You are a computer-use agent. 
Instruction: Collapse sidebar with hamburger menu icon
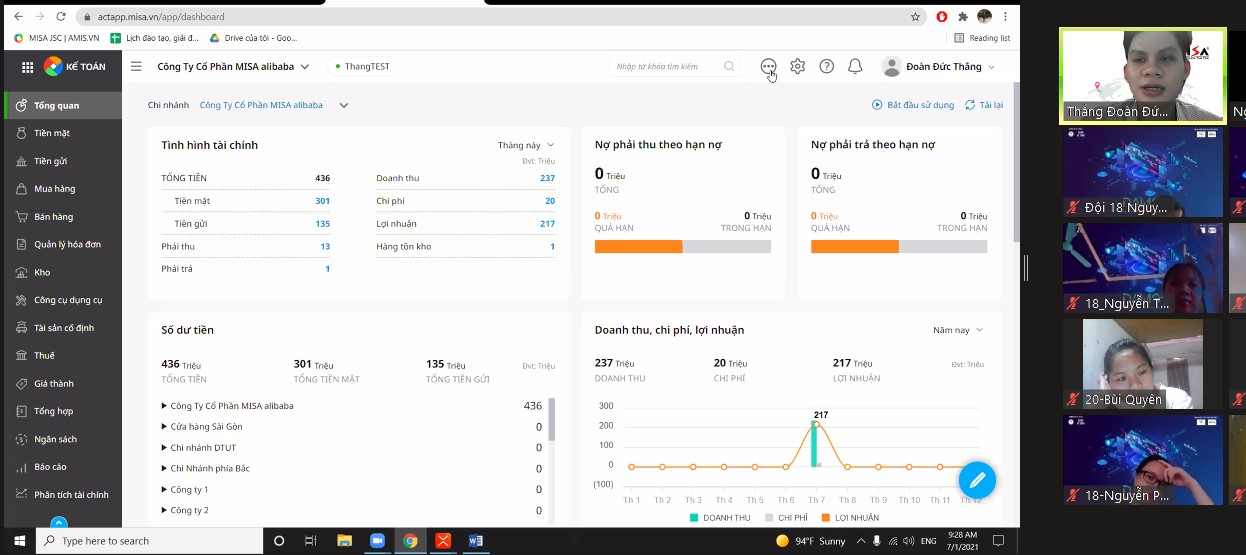click(x=136, y=67)
